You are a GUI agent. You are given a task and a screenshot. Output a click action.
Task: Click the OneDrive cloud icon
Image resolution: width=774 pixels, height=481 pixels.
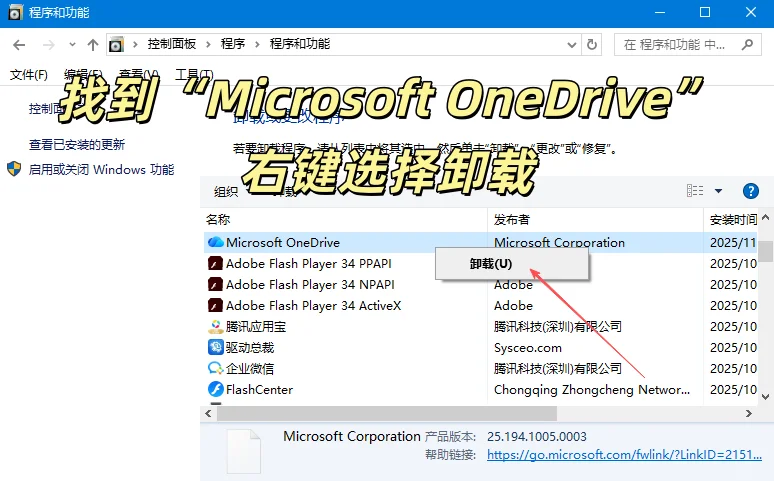point(215,242)
